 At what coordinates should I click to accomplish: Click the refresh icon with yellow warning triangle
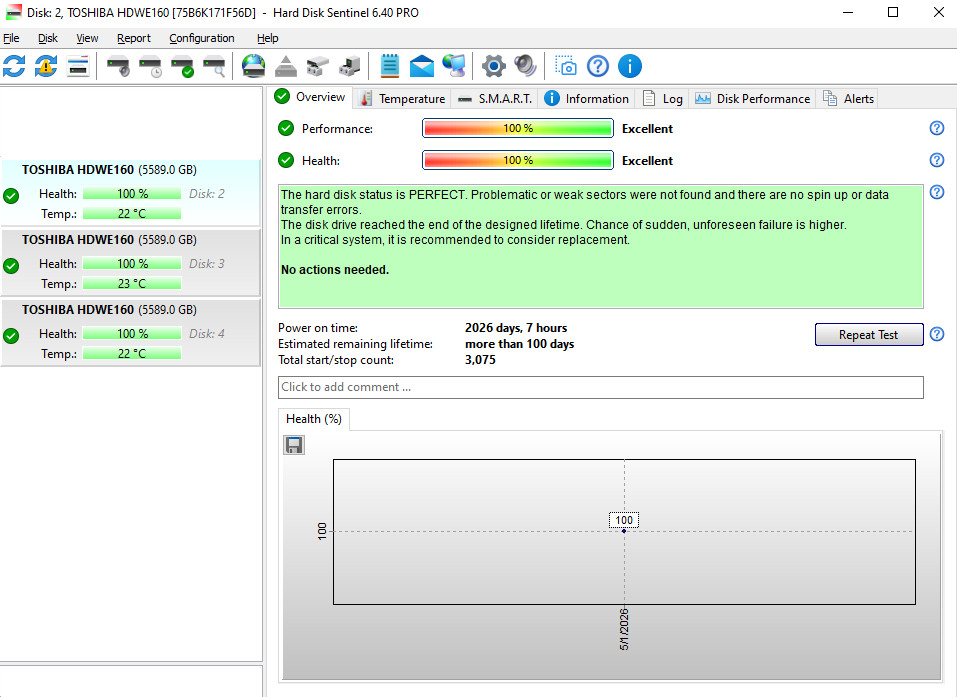(46, 66)
